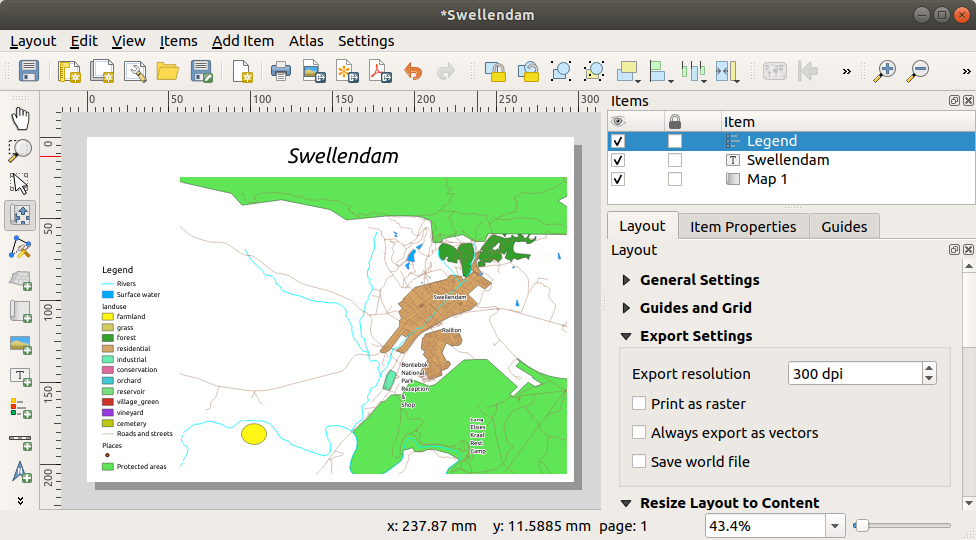Click the Undo arrow icon
Viewport: 976px width, 540px height.
tap(413, 71)
